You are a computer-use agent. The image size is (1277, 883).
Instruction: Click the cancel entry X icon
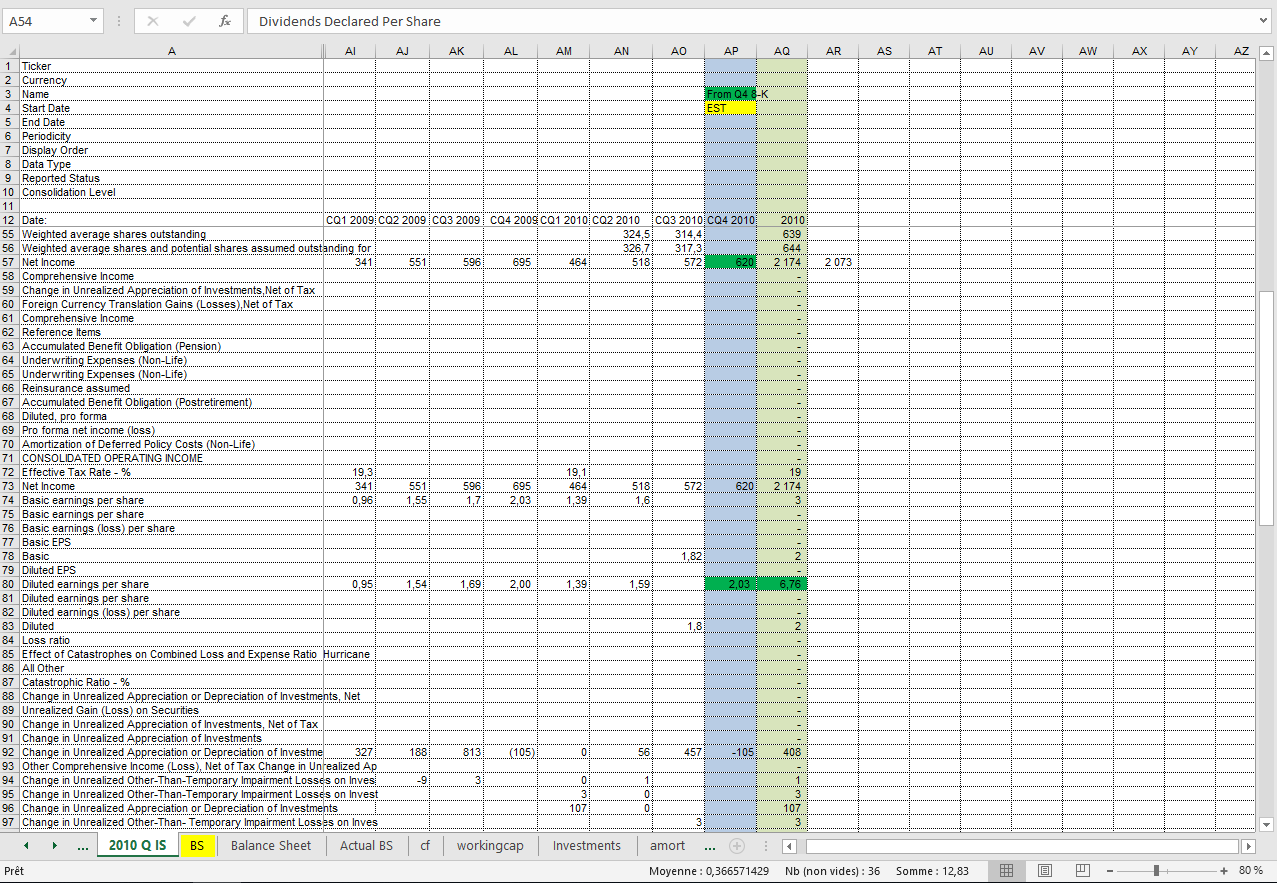[152, 21]
